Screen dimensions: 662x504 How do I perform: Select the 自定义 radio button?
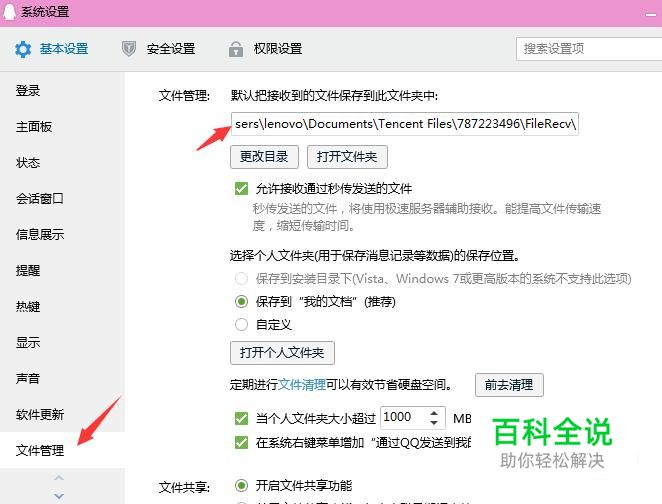[x=241, y=325]
